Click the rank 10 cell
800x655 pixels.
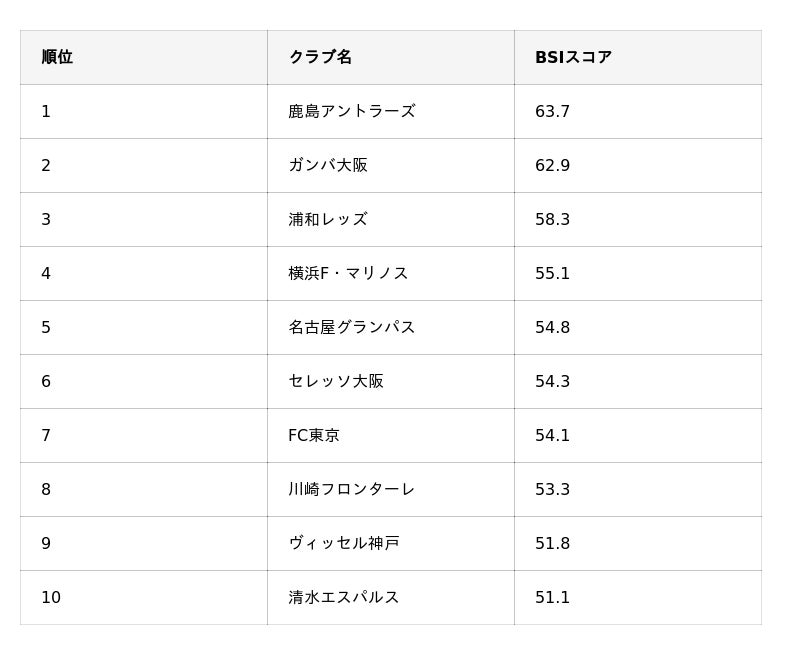[x=143, y=598]
